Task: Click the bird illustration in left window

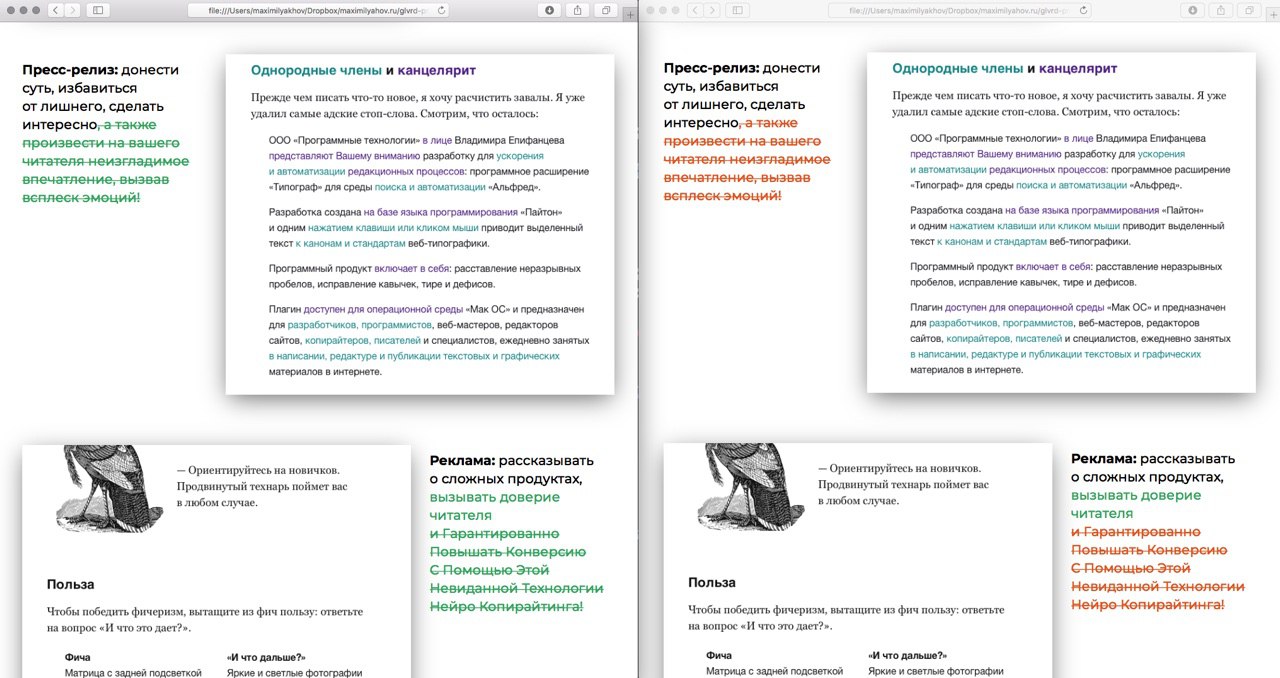Action: (110, 489)
